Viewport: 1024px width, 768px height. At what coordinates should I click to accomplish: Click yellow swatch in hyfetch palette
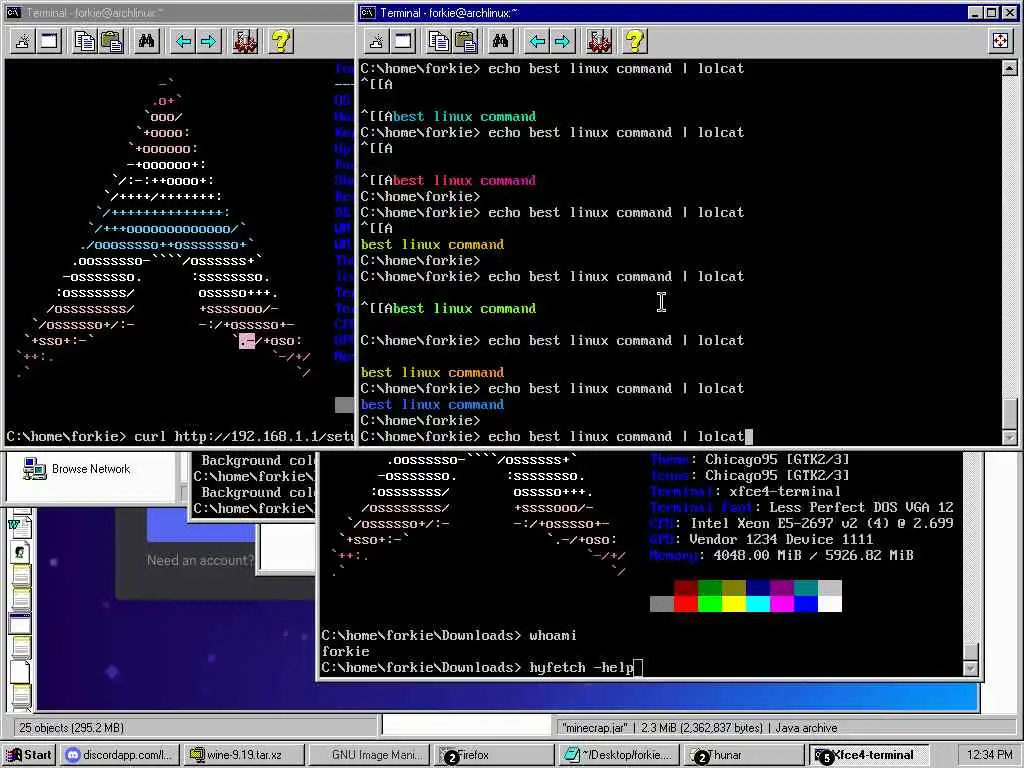tap(734, 604)
